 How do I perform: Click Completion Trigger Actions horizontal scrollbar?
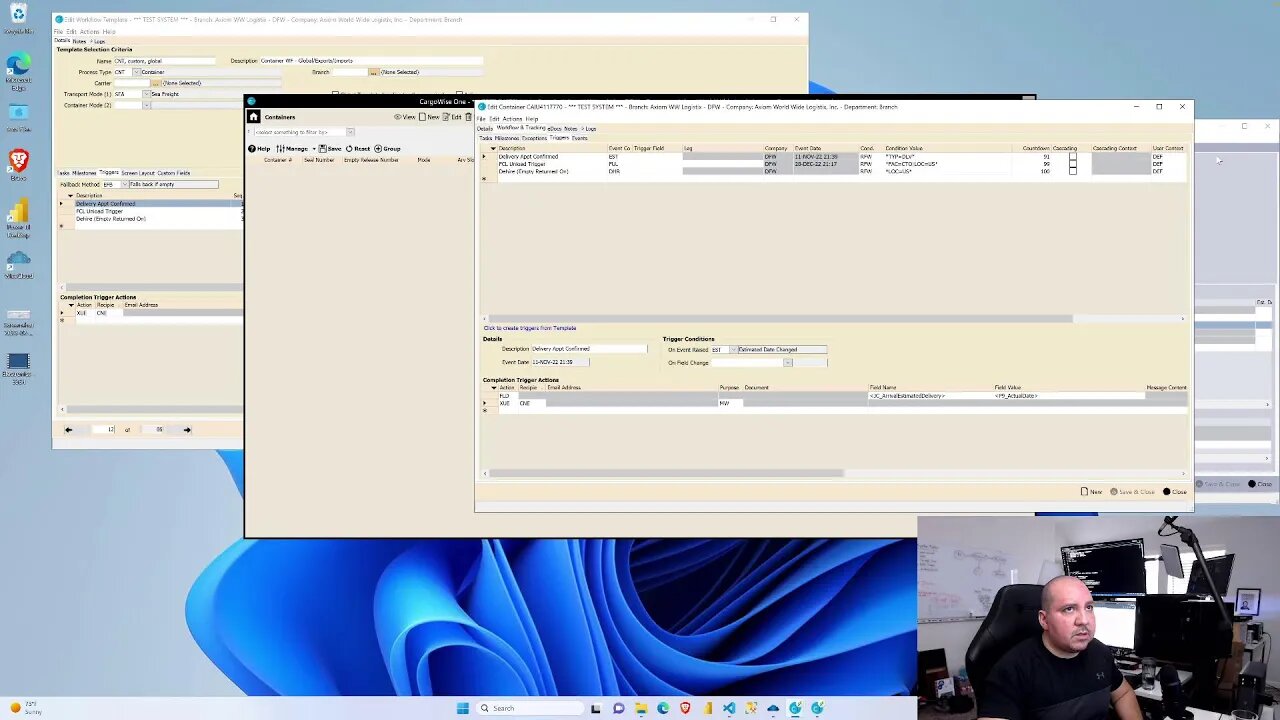coord(666,473)
